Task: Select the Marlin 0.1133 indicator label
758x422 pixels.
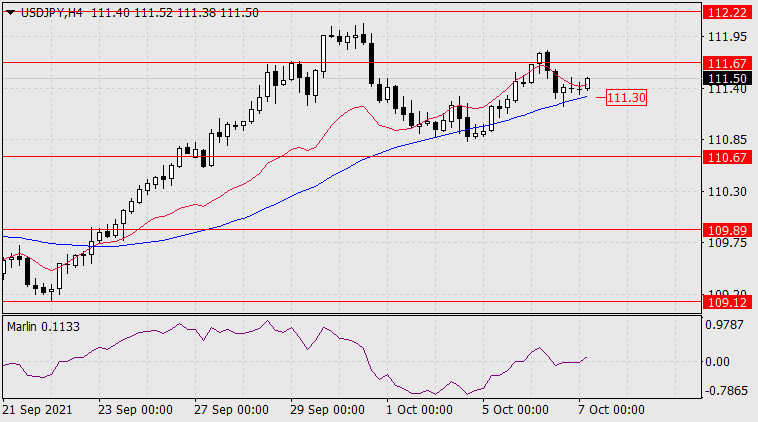Action: (44, 327)
